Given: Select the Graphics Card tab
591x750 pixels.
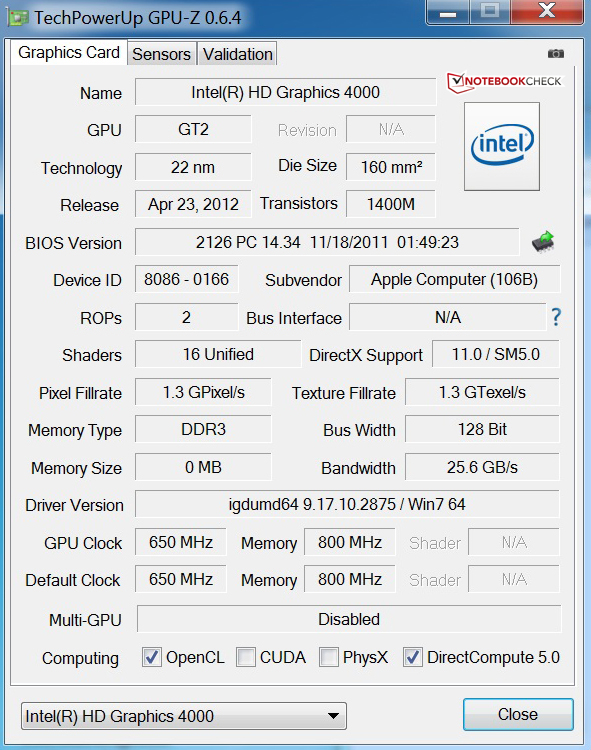Looking at the screenshot, I should 69,52.
